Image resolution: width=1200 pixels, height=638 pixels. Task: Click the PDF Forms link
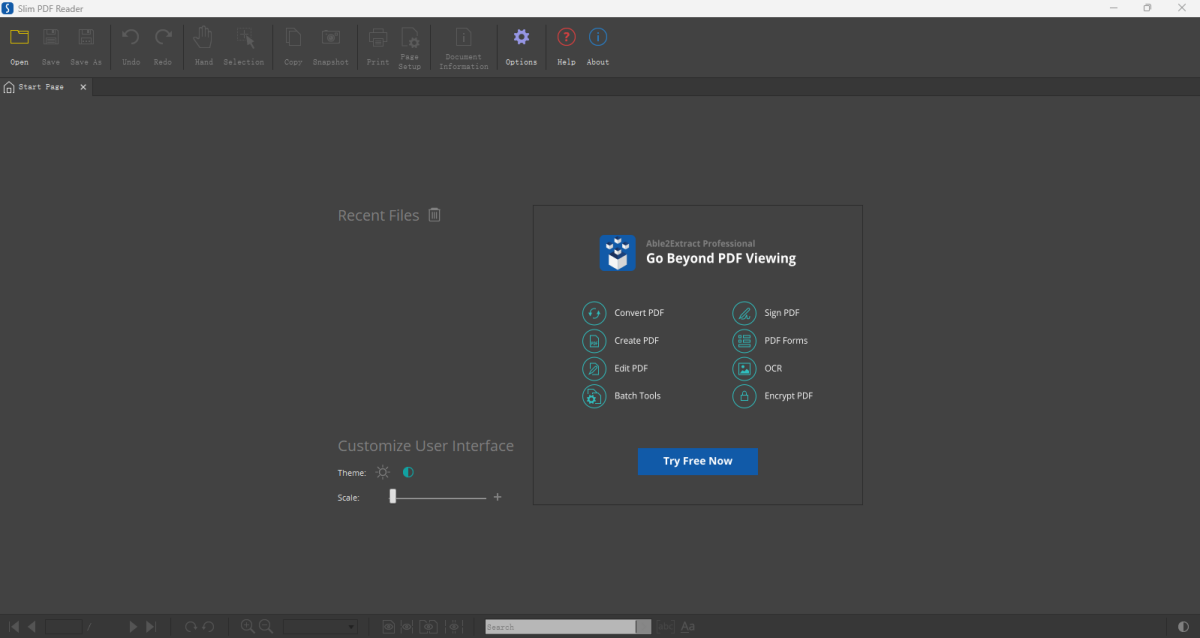click(785, 341)
